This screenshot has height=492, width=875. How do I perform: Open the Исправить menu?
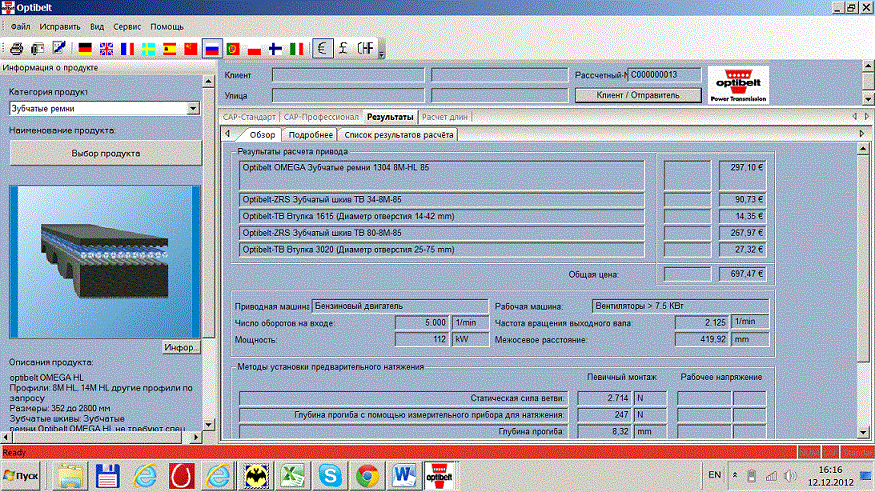(60, 27)
